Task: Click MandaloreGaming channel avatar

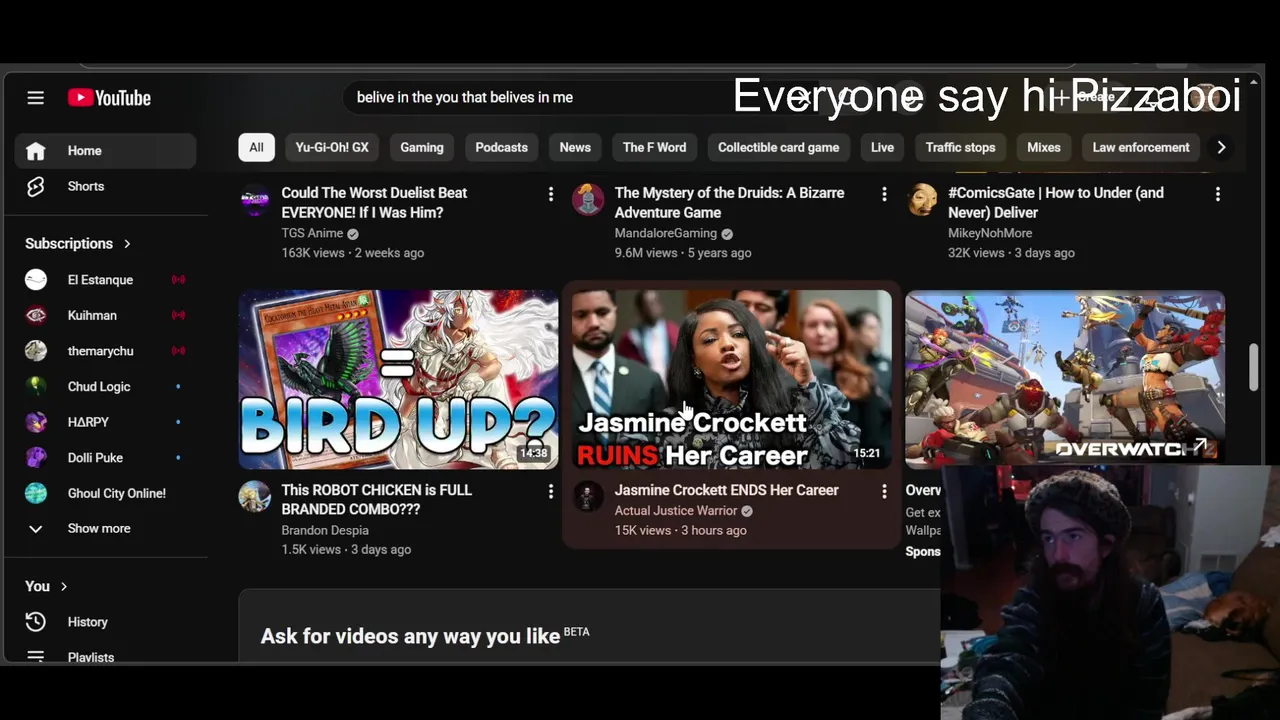Action: (588, 199)
